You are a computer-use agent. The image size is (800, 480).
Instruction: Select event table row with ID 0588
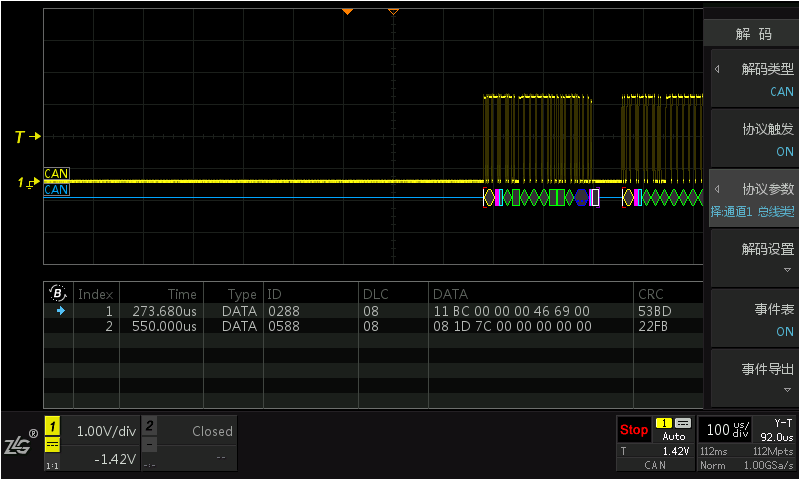tap(373, 326)
